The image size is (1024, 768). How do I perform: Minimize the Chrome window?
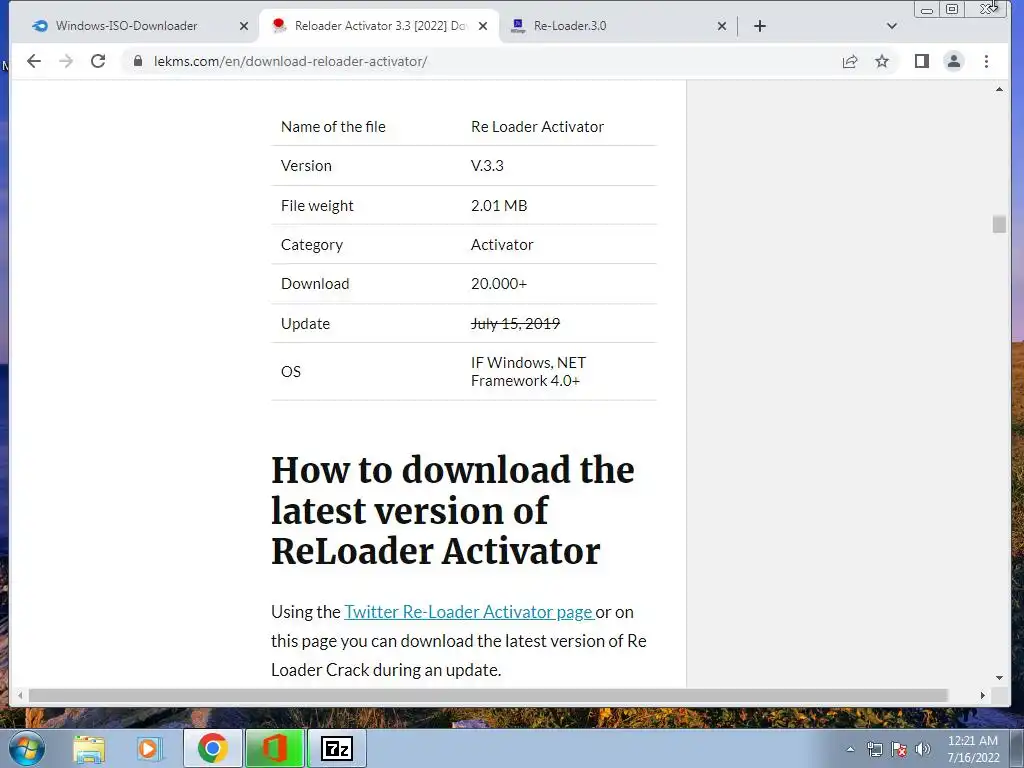coord(926,10)
